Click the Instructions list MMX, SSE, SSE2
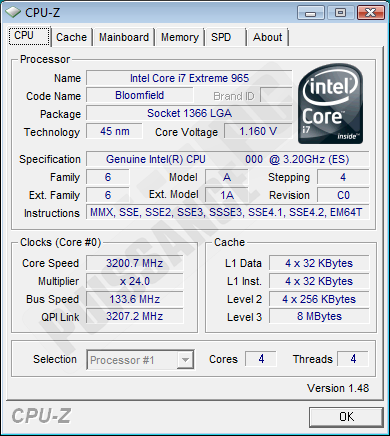 click(x=227, y=212)
